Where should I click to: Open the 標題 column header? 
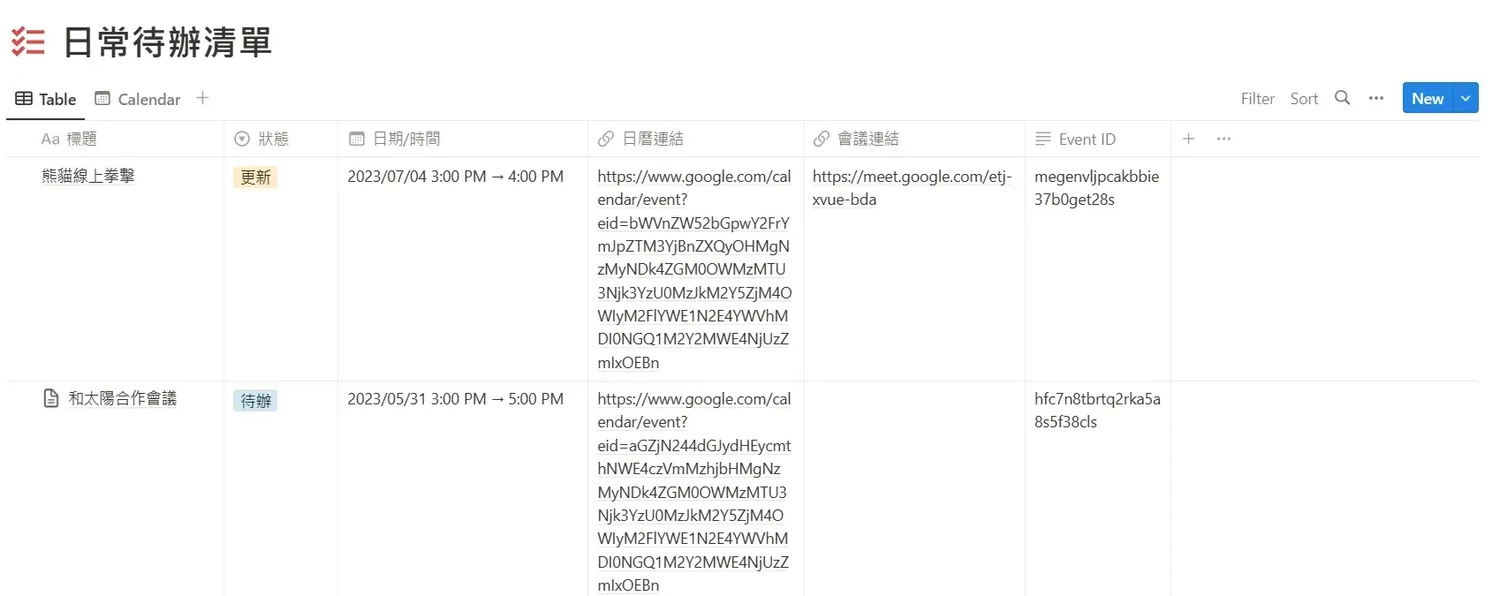click(x=115, y=139)
